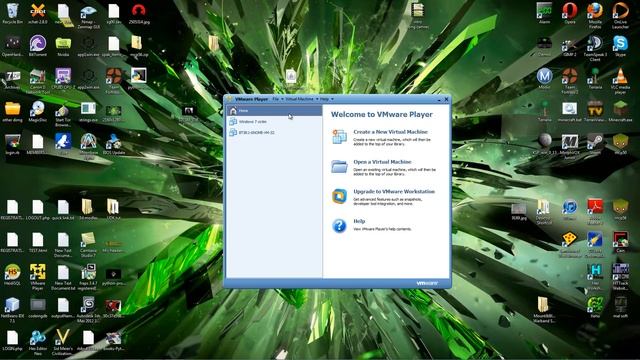Screen dimensions: 640x360
Task: Select the LOGOUT.php file on desktop
Action: 38,210
